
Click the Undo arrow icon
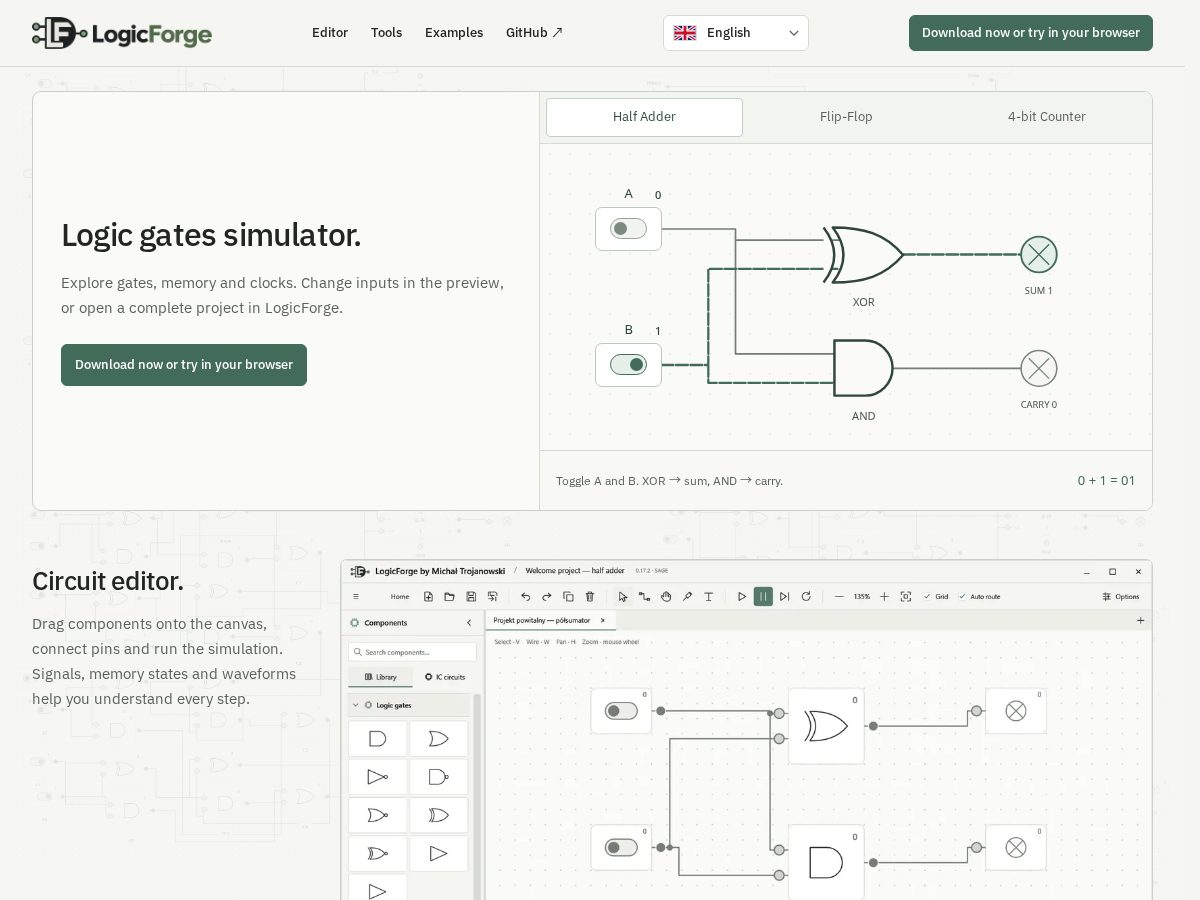click(525, 597)
